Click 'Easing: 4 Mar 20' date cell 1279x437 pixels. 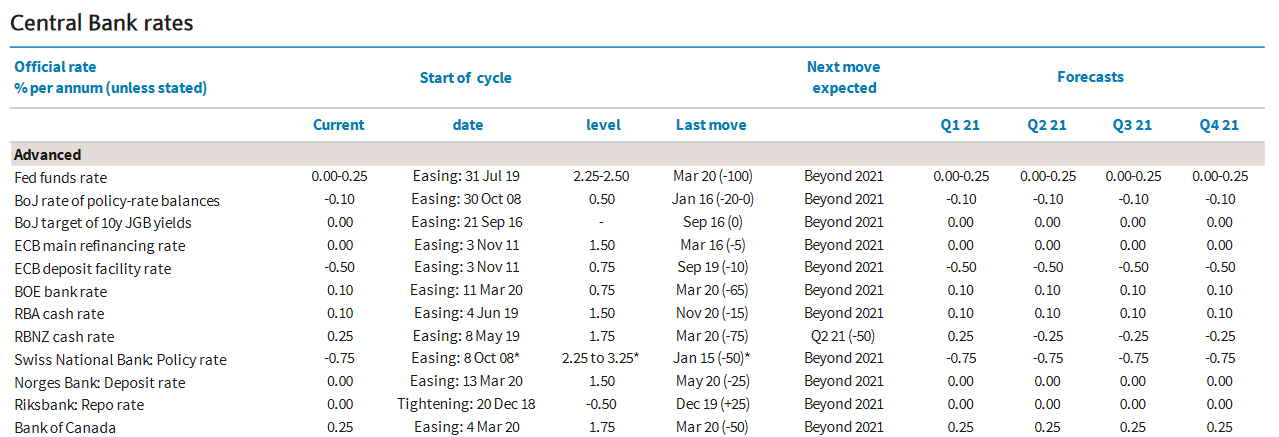tap(466, 428)
